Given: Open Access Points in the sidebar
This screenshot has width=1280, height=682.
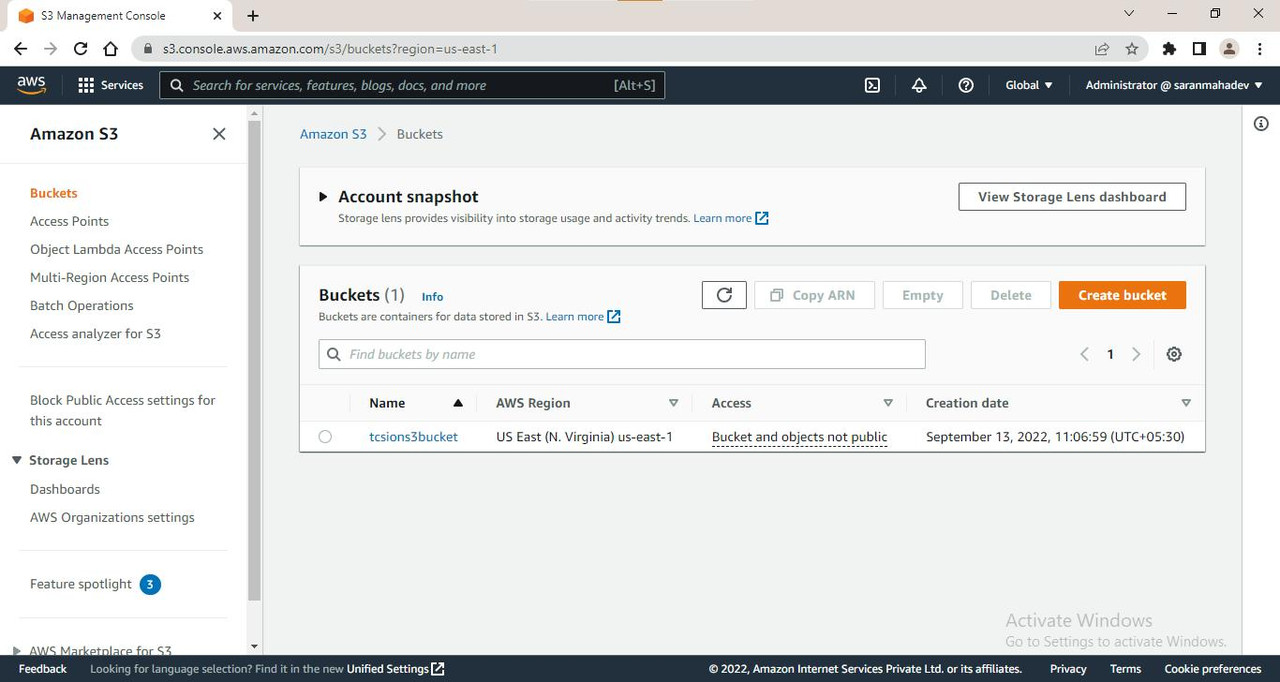Looking at the screenshot, I should pyautogui.click(x=69, y=221).
